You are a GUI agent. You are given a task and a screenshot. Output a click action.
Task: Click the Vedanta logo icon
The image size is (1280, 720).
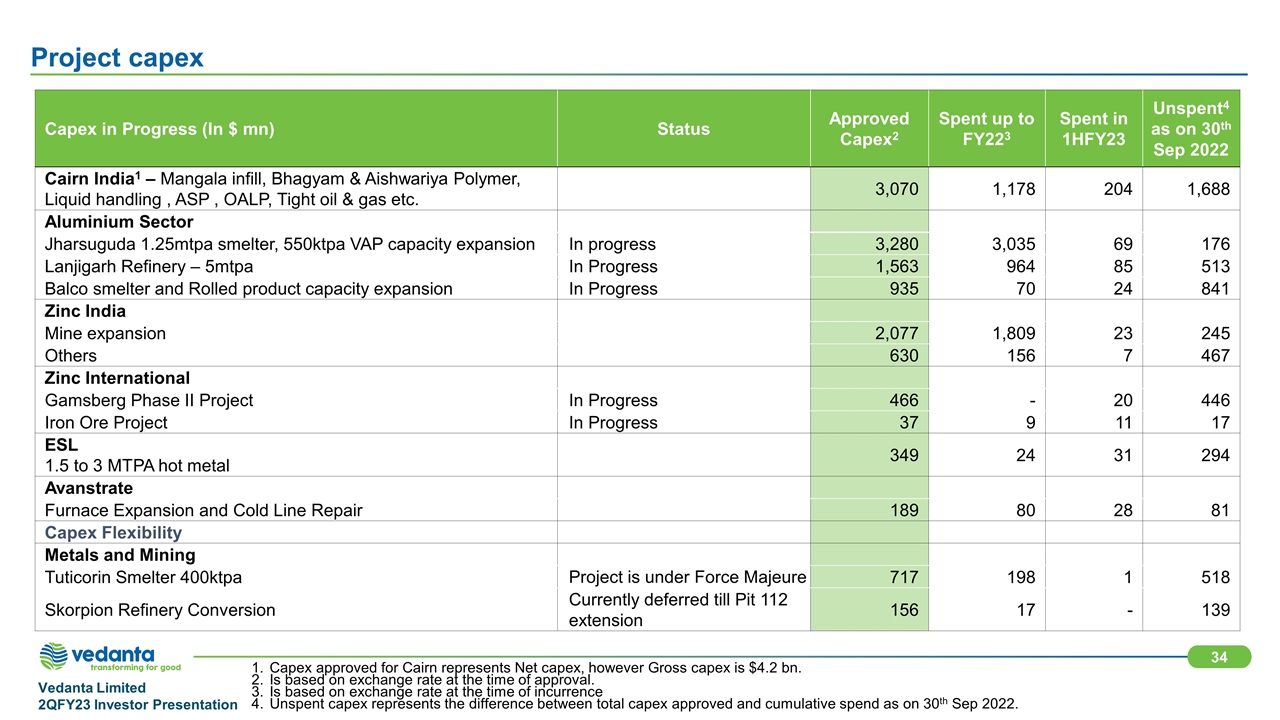(52, 658)
